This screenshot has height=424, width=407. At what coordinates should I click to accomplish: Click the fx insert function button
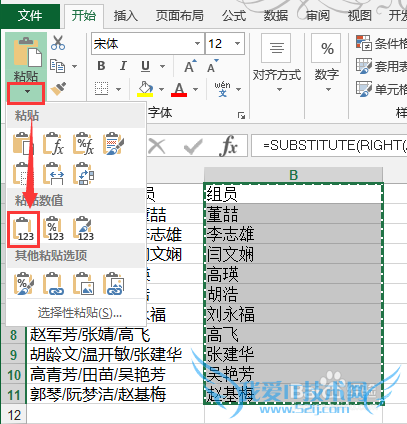pos(229,146)
